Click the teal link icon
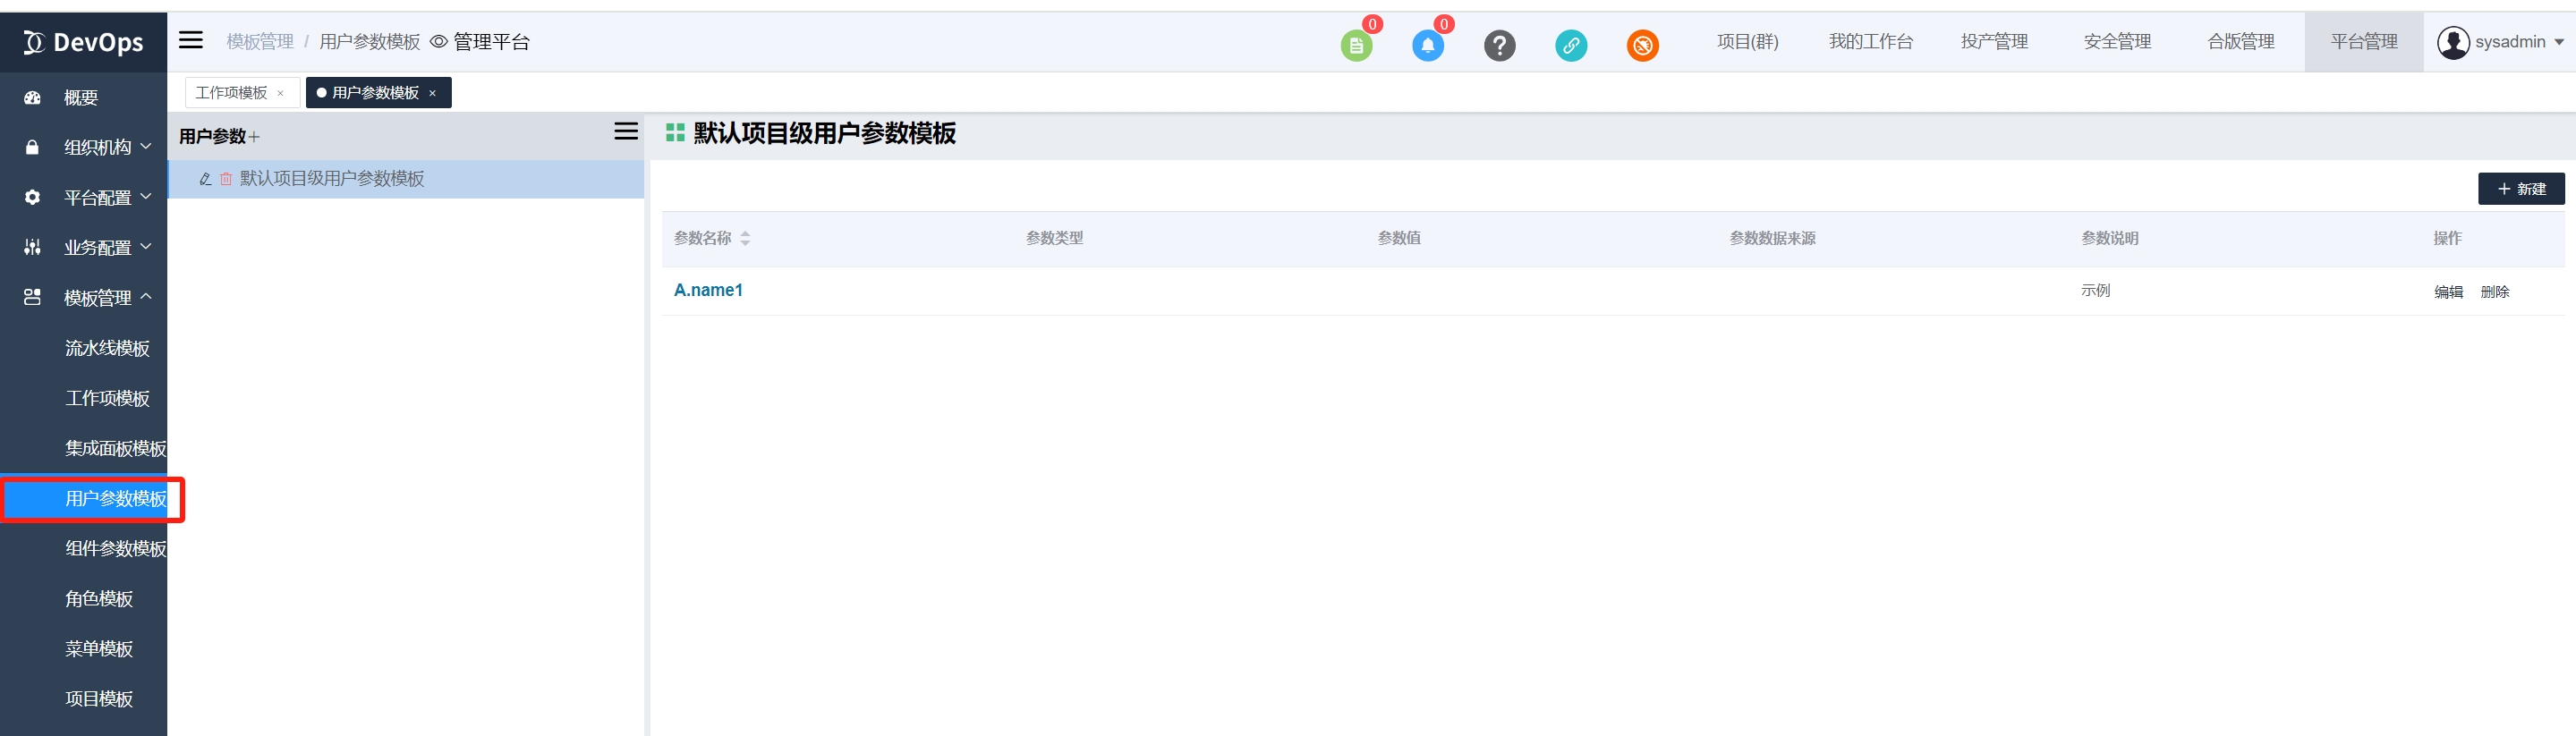Image resolution: width=2576 pixels, height=736 pixels. pos(1571,45)
